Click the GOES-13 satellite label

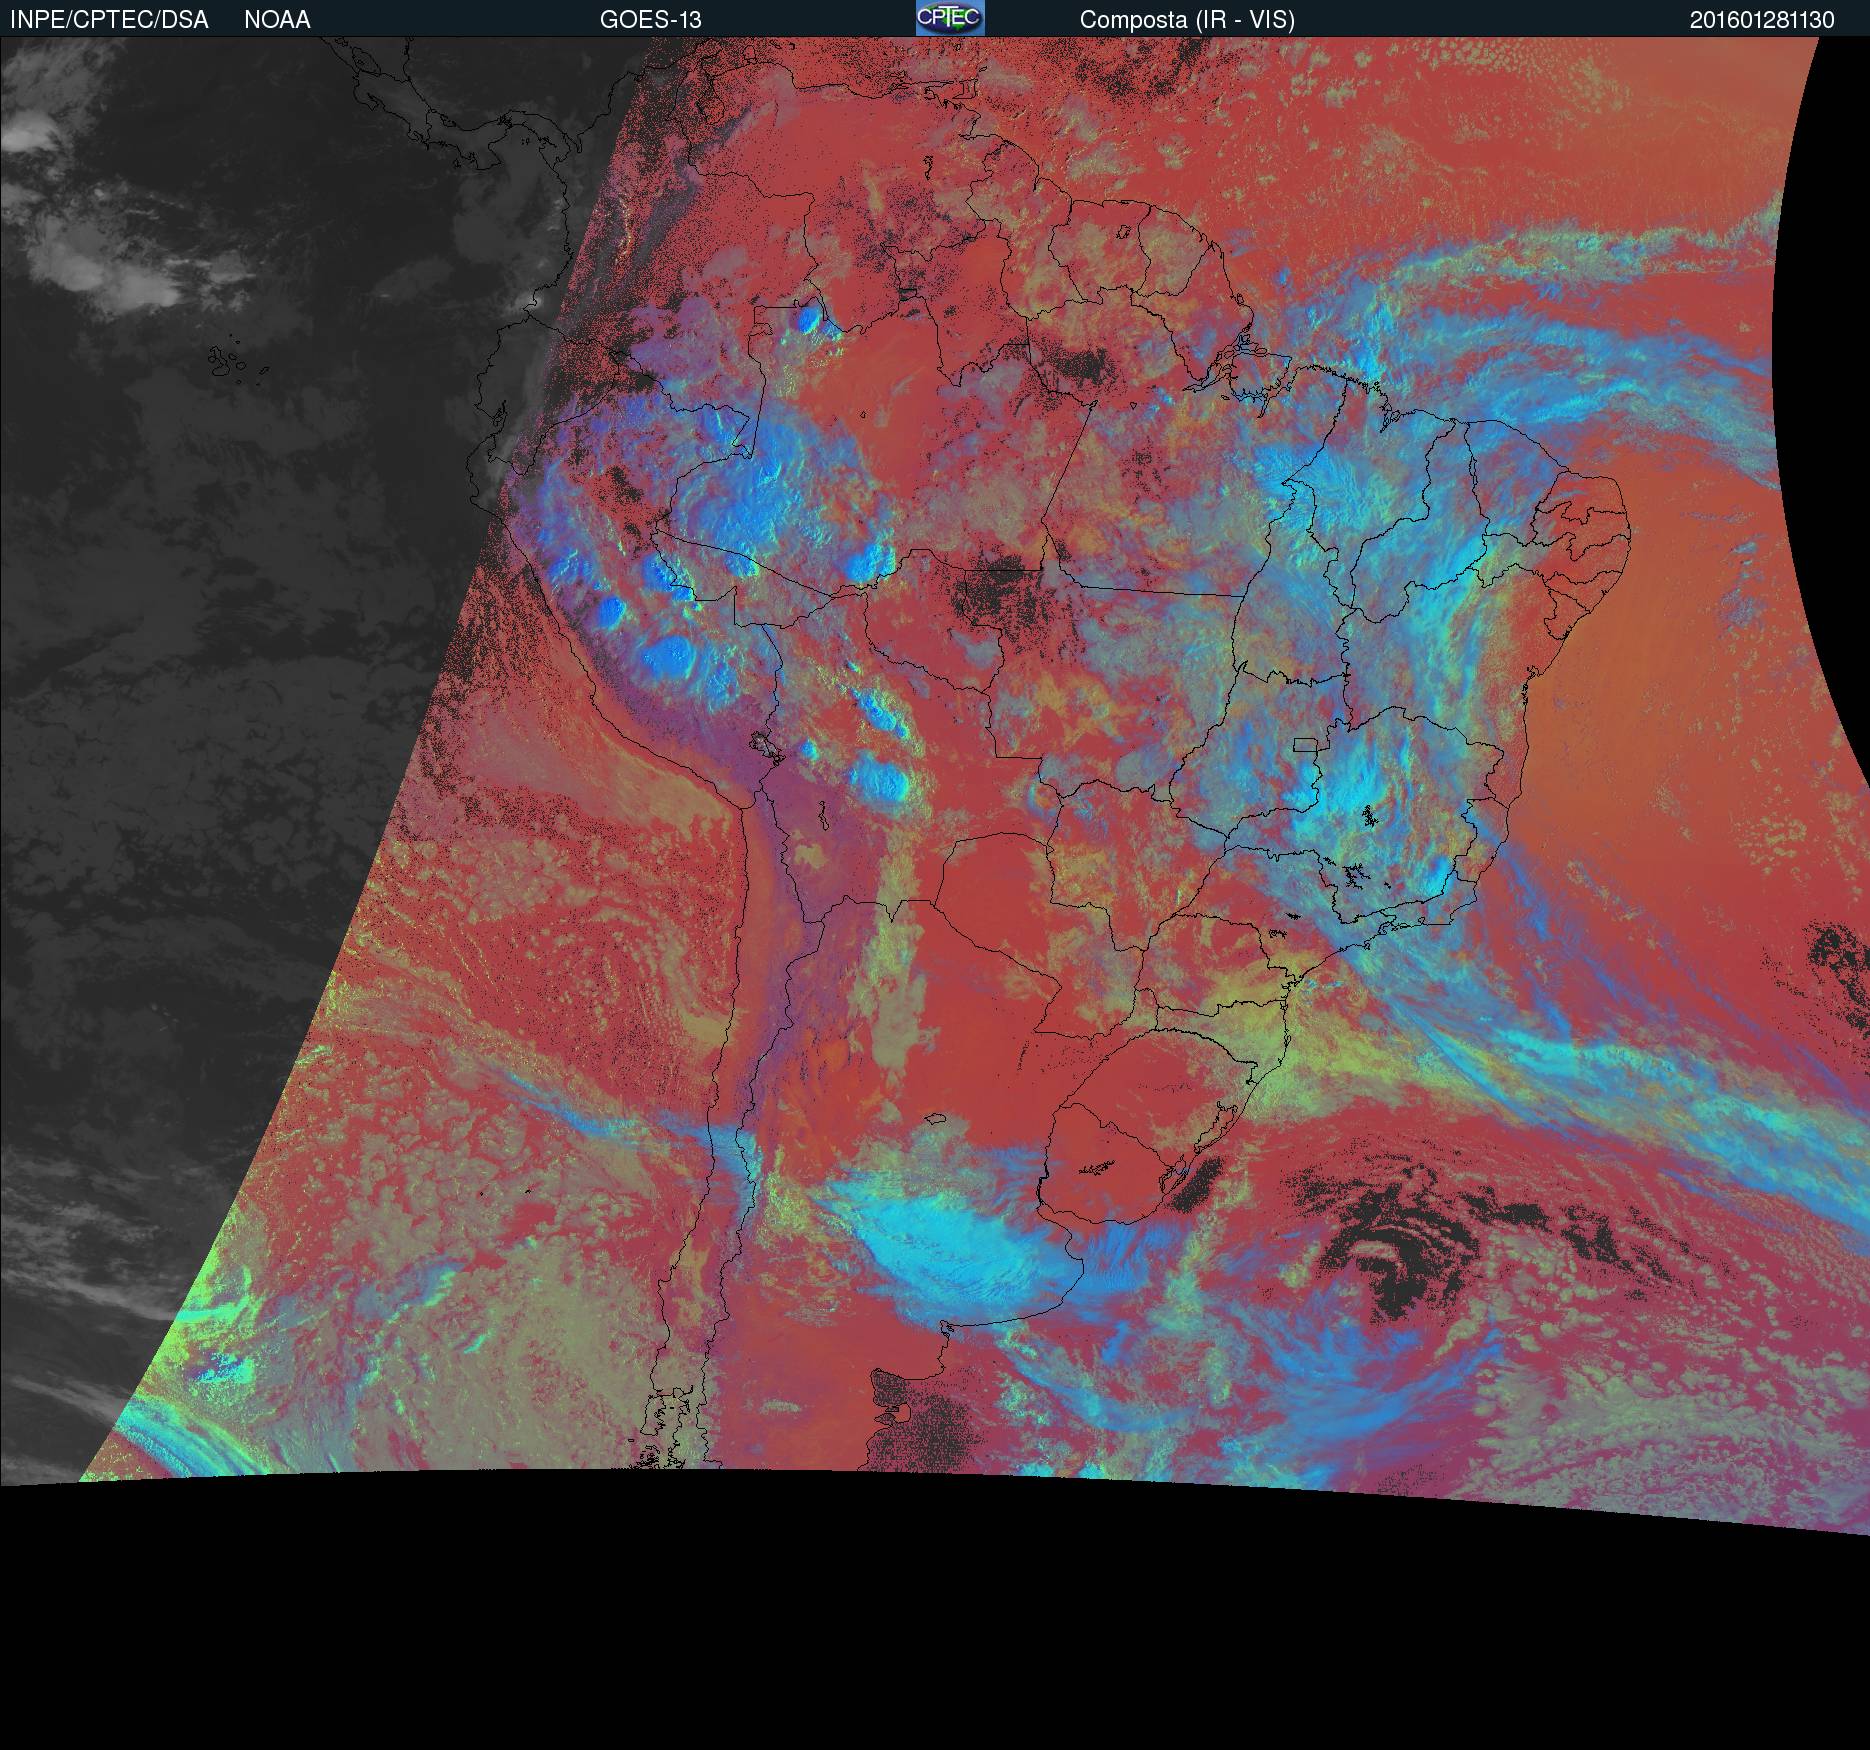(x=651, y=20)
